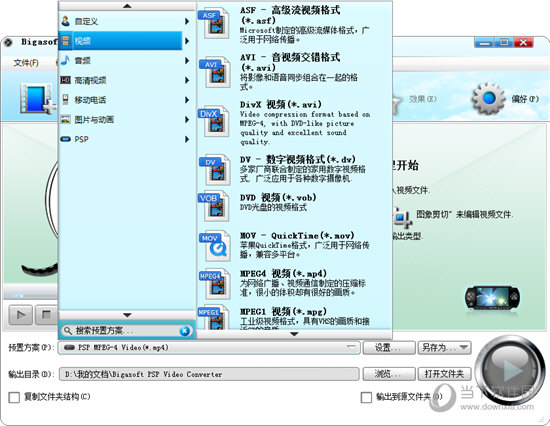The image size is (550, 426).
Task: Click the ASF format file icon
Action: 214,24
